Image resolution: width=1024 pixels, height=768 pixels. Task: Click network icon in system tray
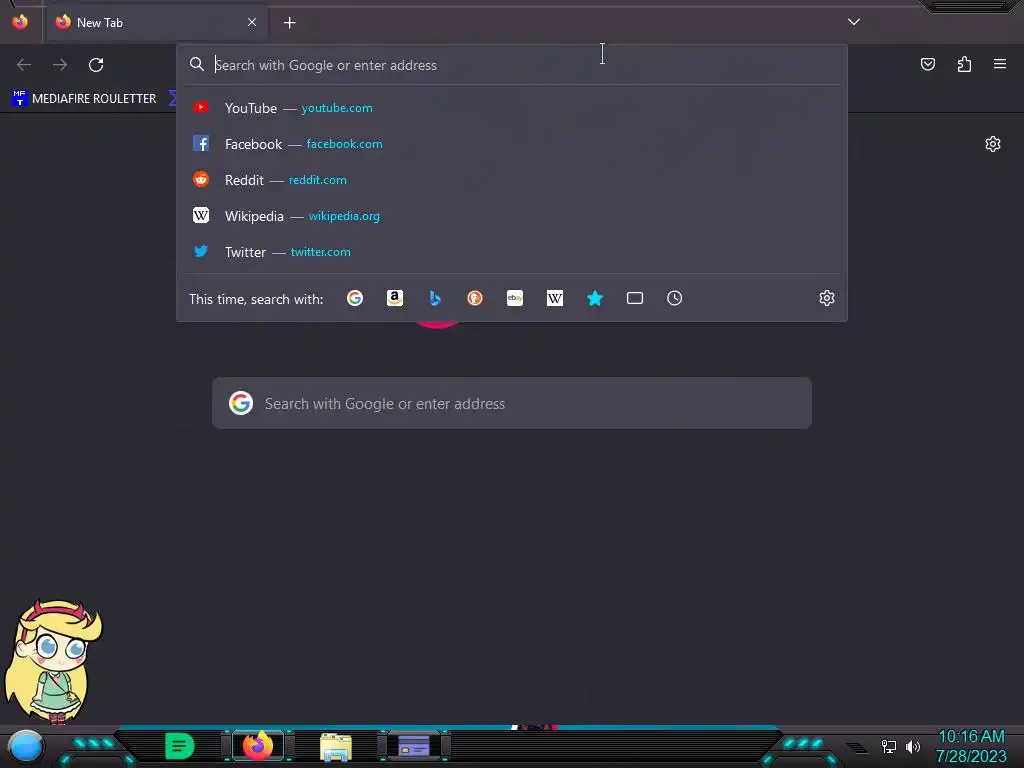click(x=889, y=746)
